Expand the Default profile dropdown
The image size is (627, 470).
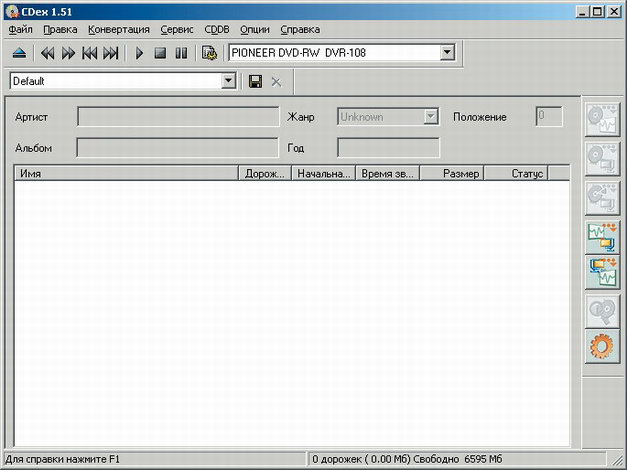click(x=227, y=81)
